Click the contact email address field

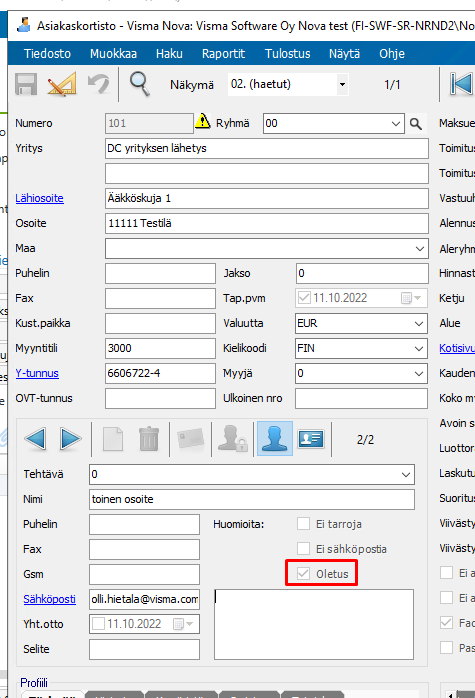(x=144, y=599)
